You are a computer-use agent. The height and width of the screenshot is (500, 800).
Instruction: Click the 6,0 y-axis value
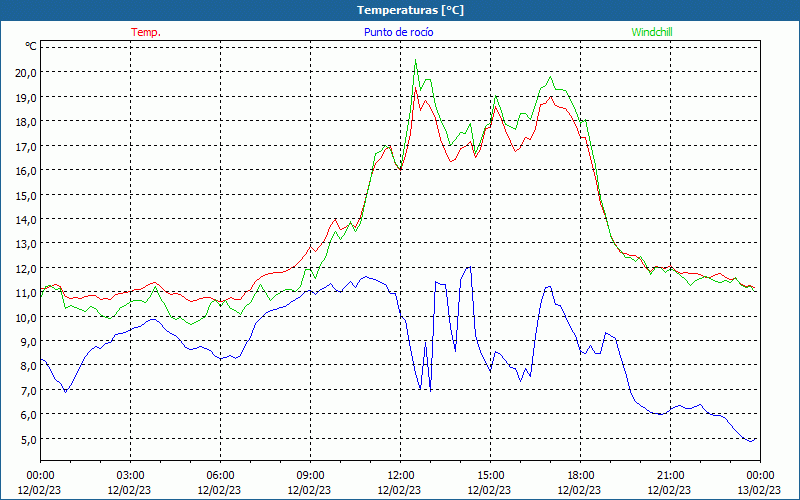click(29, 415)
